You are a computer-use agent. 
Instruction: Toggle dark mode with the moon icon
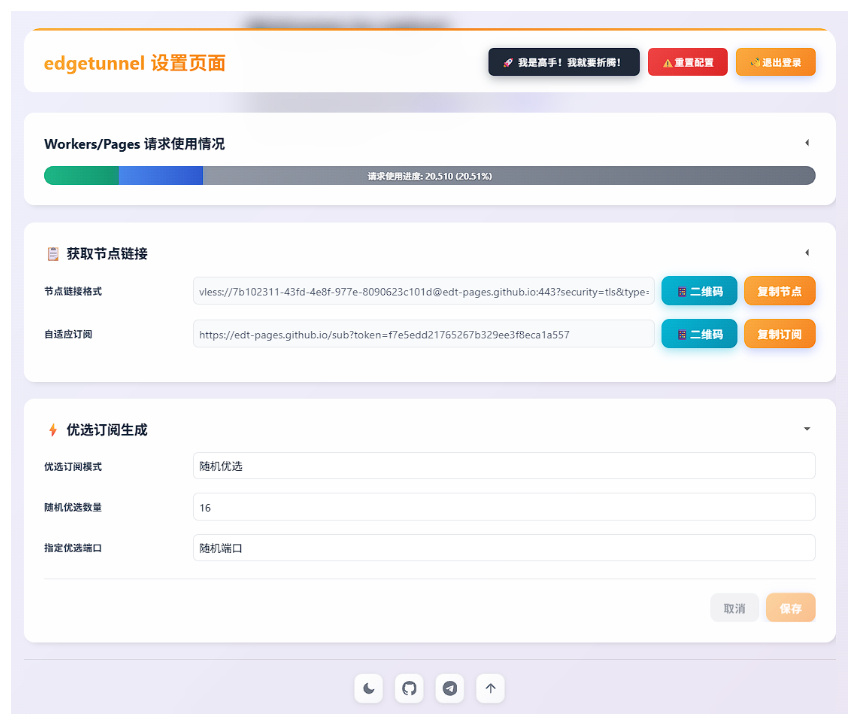369,689
